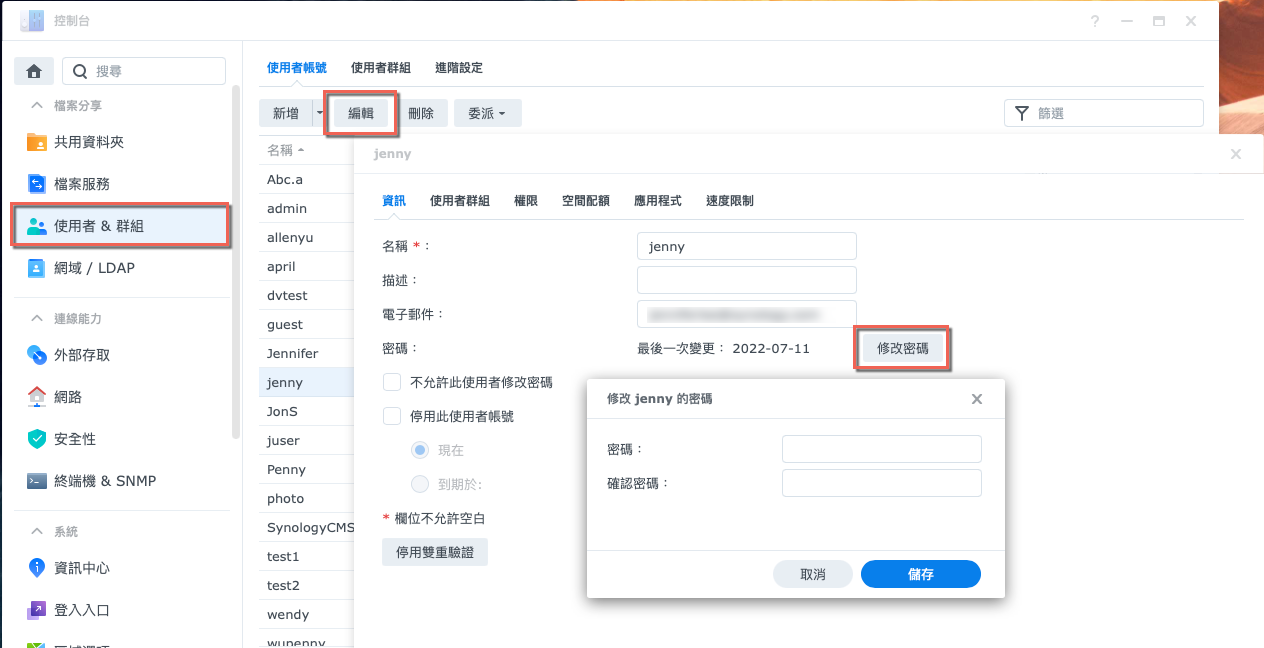The width and height of the screenshot is (1264, 648).
Task: Select user JonS in the list
Action: click(x=306, y=411)
